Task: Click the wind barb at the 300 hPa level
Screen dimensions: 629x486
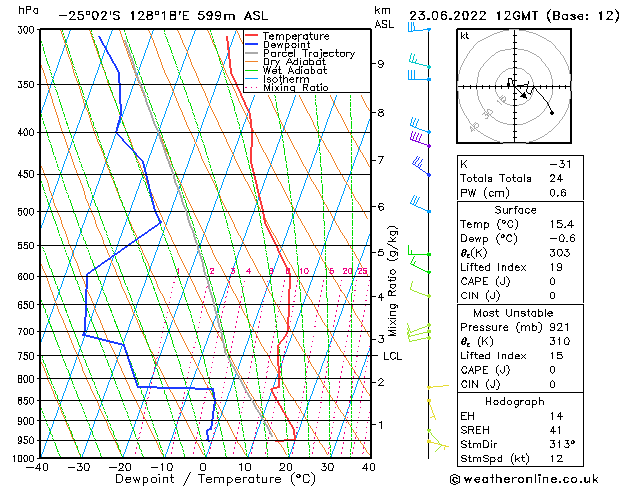Action: pos(419,27)
